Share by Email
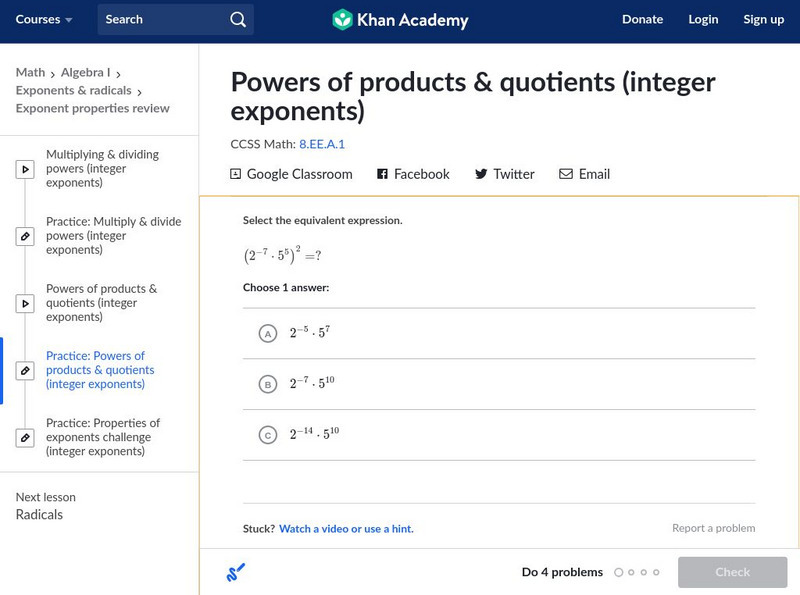800x595 pixels. point(584,174)
